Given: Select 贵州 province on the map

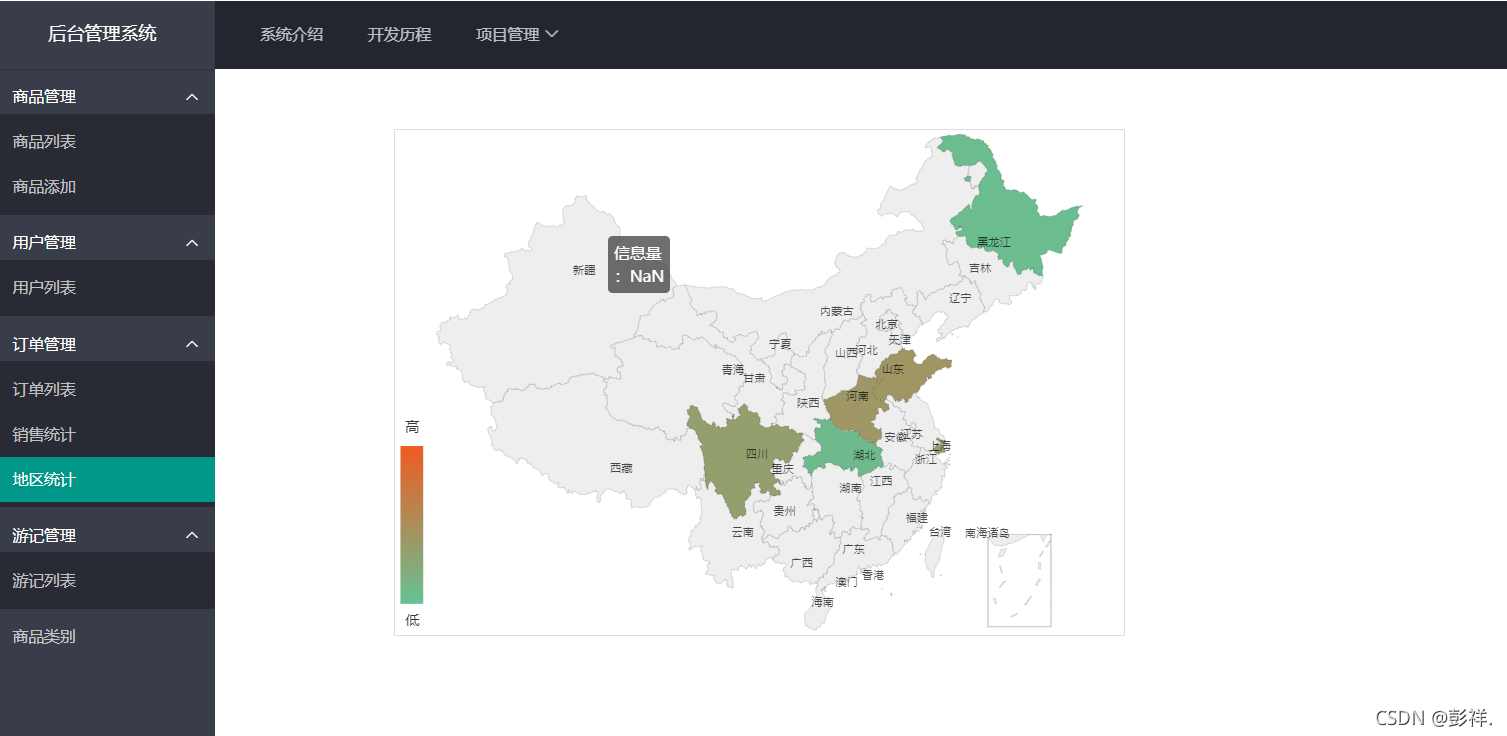Looking at the screenshot, I should click(785, 511).
